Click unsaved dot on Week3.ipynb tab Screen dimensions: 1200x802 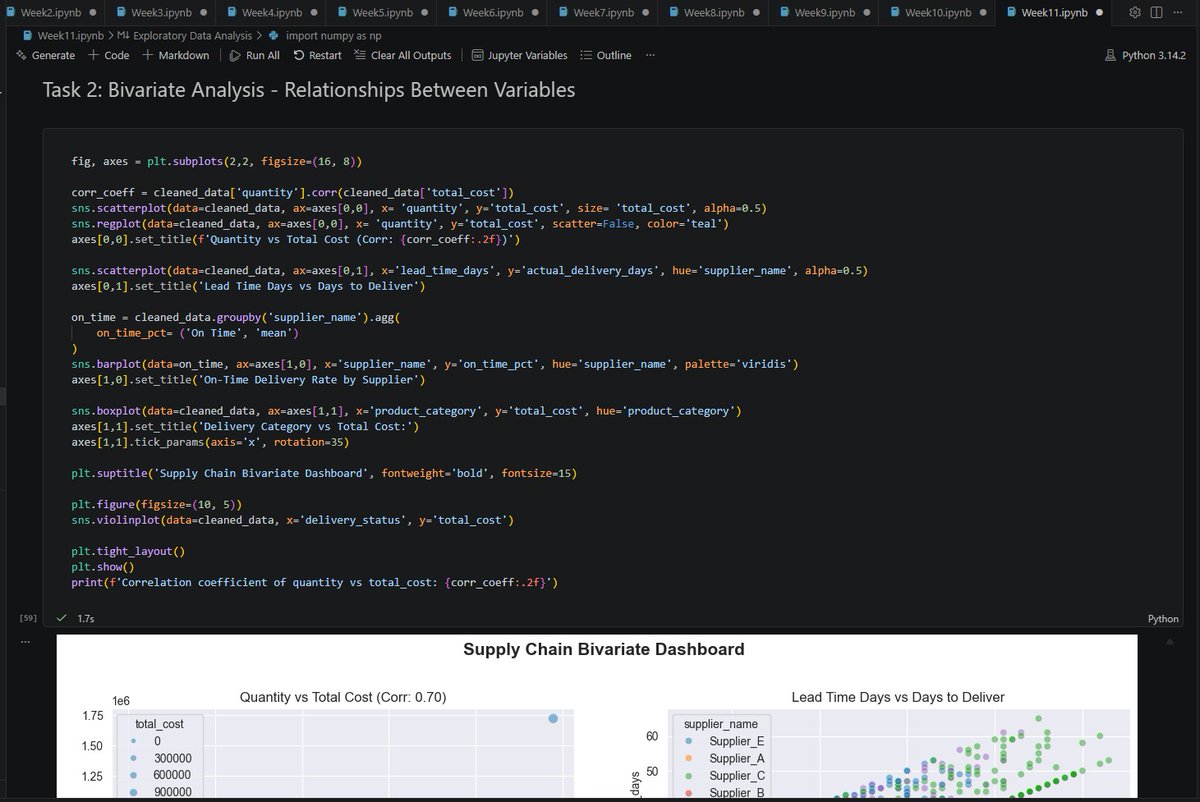coord(202,12)
